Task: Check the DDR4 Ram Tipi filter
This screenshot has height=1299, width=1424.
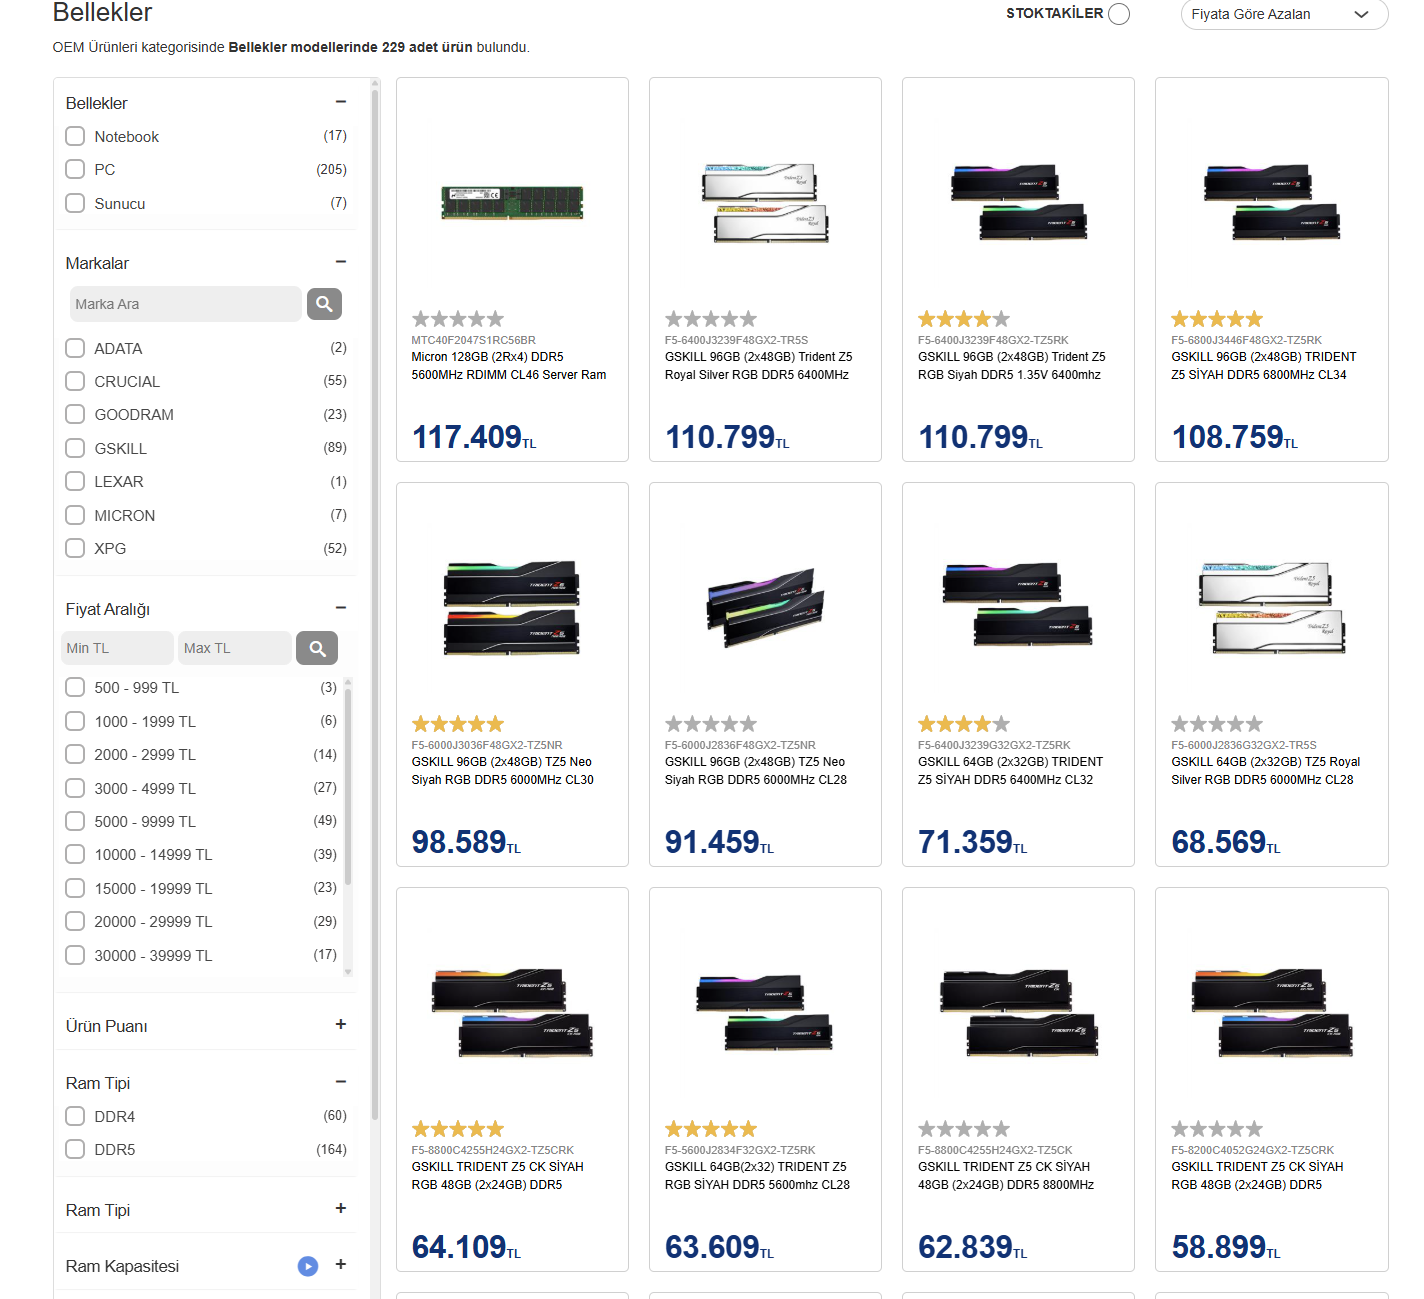Action: coord(75,1116)
